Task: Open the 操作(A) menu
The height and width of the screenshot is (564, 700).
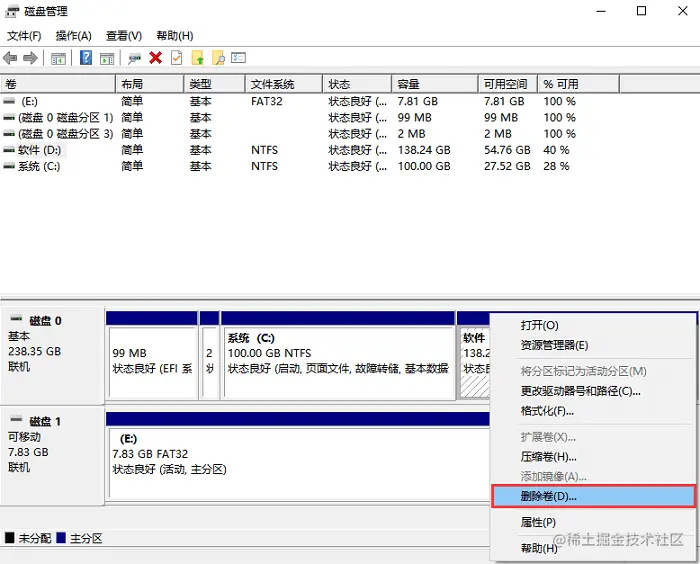Action: (74, 36)
